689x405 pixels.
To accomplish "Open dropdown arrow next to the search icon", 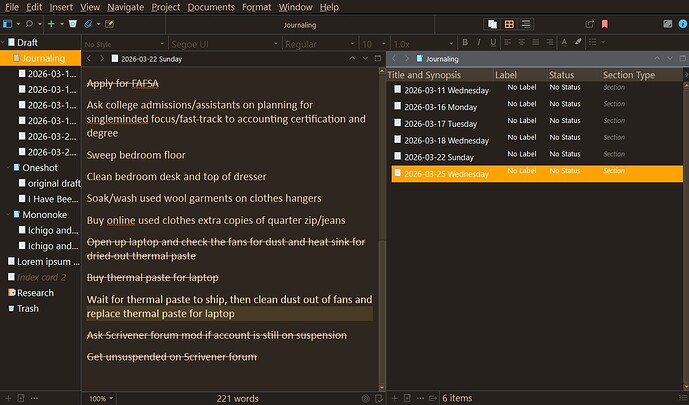I will click(40, 24).
